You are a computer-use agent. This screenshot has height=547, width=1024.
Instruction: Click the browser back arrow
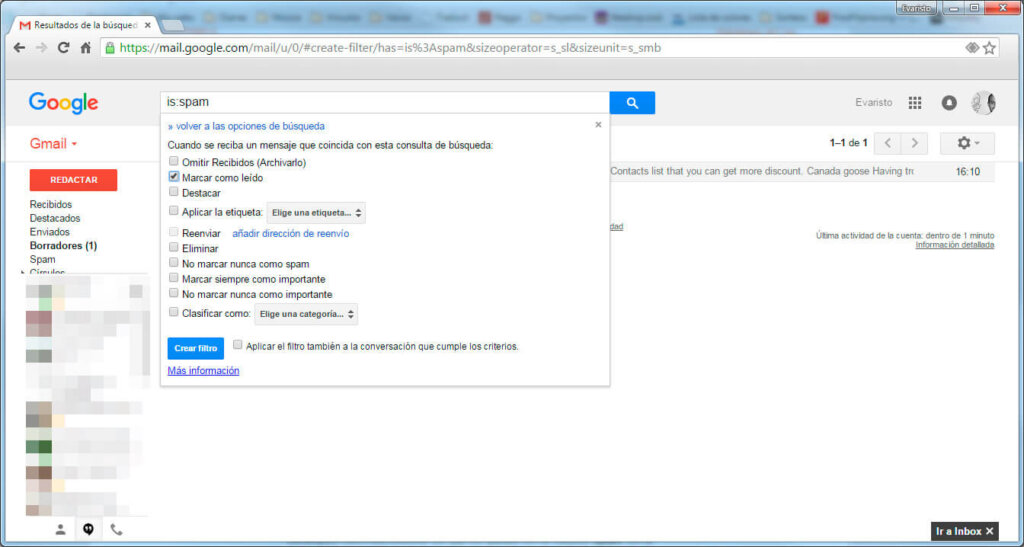click(x=20, y=48)
